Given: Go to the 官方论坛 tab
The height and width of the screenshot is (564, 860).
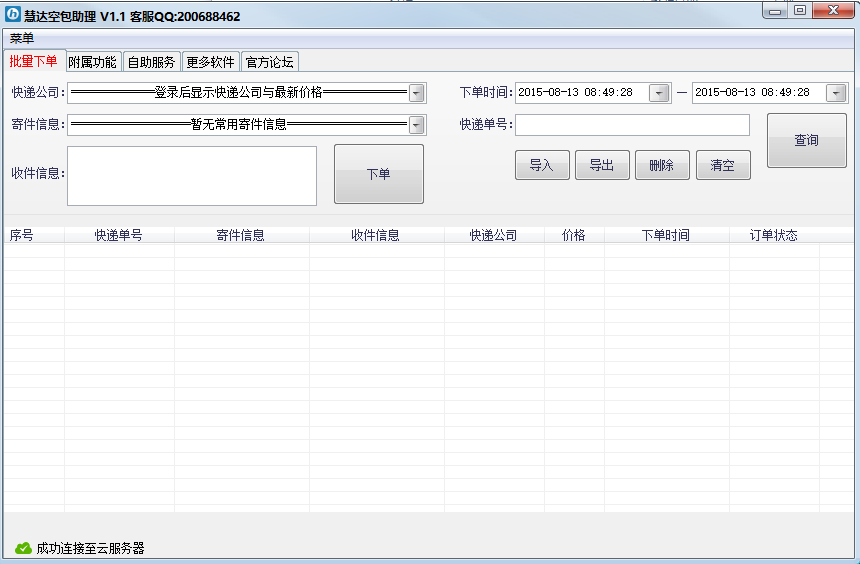Looking at the screenshot, I should coord(270,62).
